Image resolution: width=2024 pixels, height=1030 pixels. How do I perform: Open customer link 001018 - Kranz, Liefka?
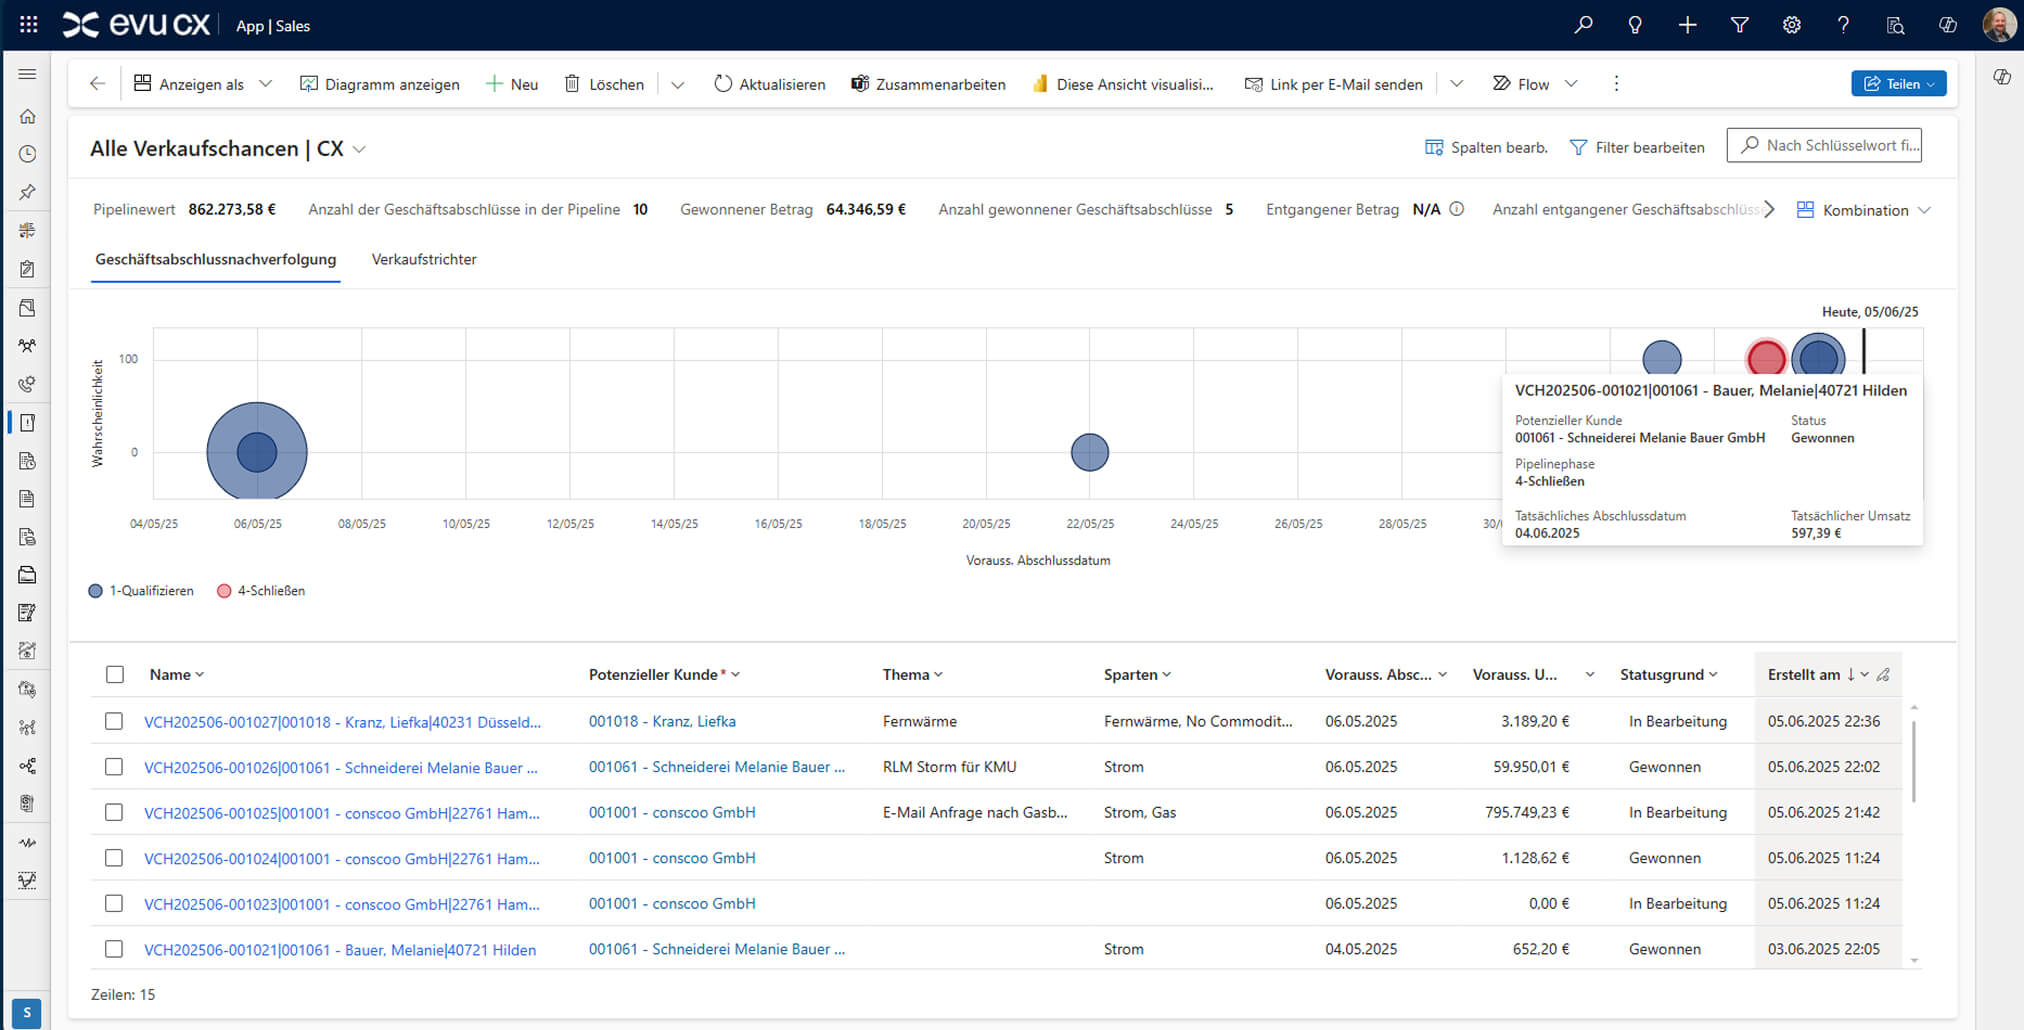pos(662,721)
